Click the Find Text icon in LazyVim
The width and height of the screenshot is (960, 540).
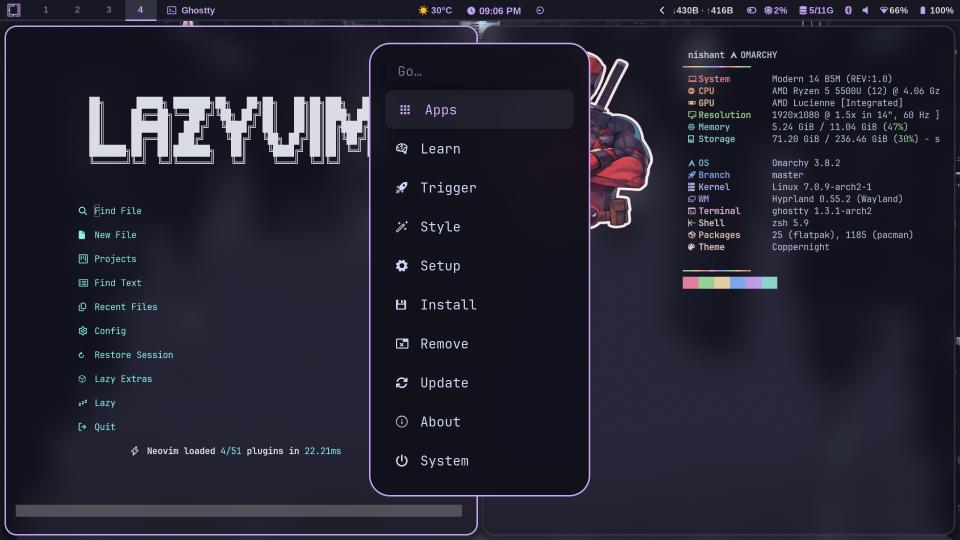click(x=83, y=283)
